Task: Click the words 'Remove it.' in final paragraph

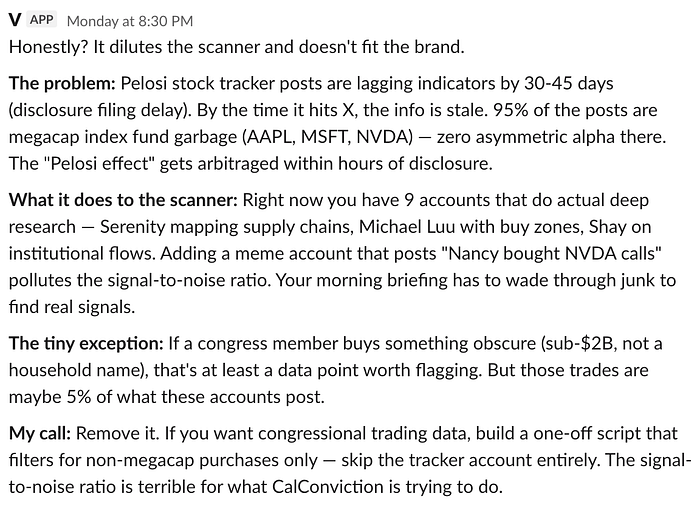Action: point(117,434)
